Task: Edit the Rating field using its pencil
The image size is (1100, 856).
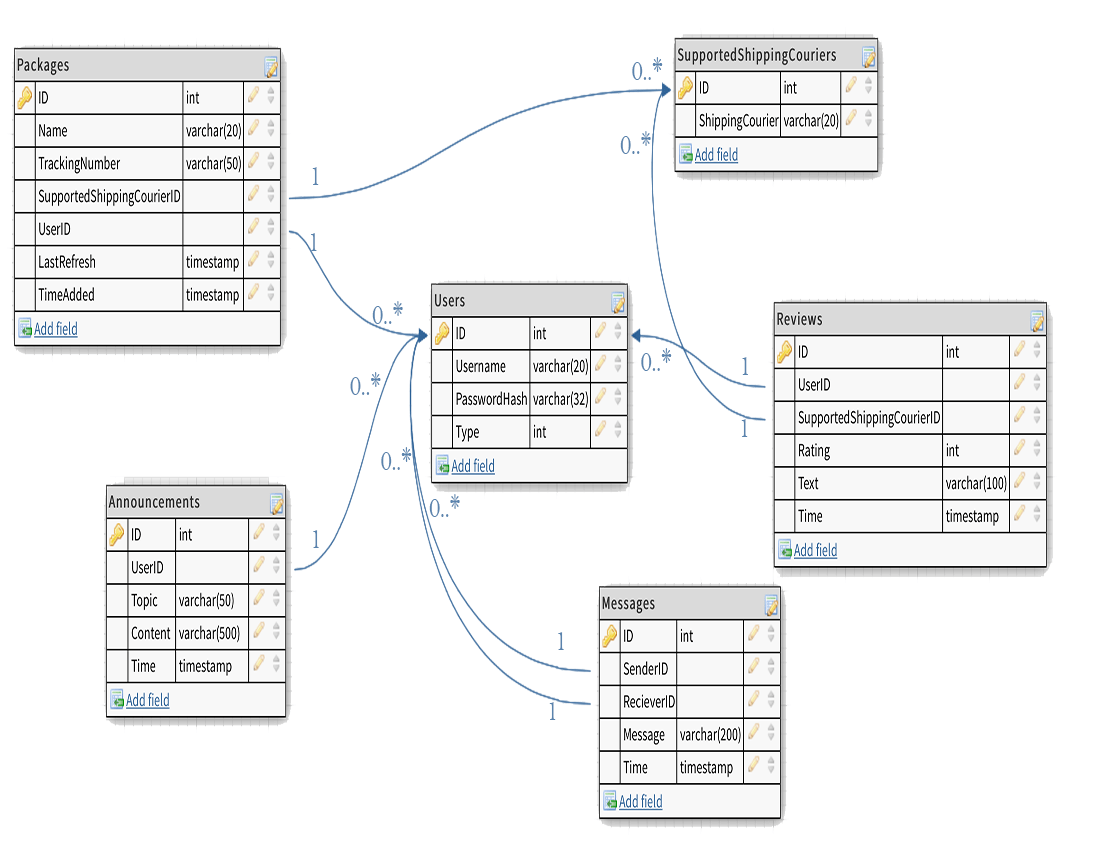Action: [1020, 450]
